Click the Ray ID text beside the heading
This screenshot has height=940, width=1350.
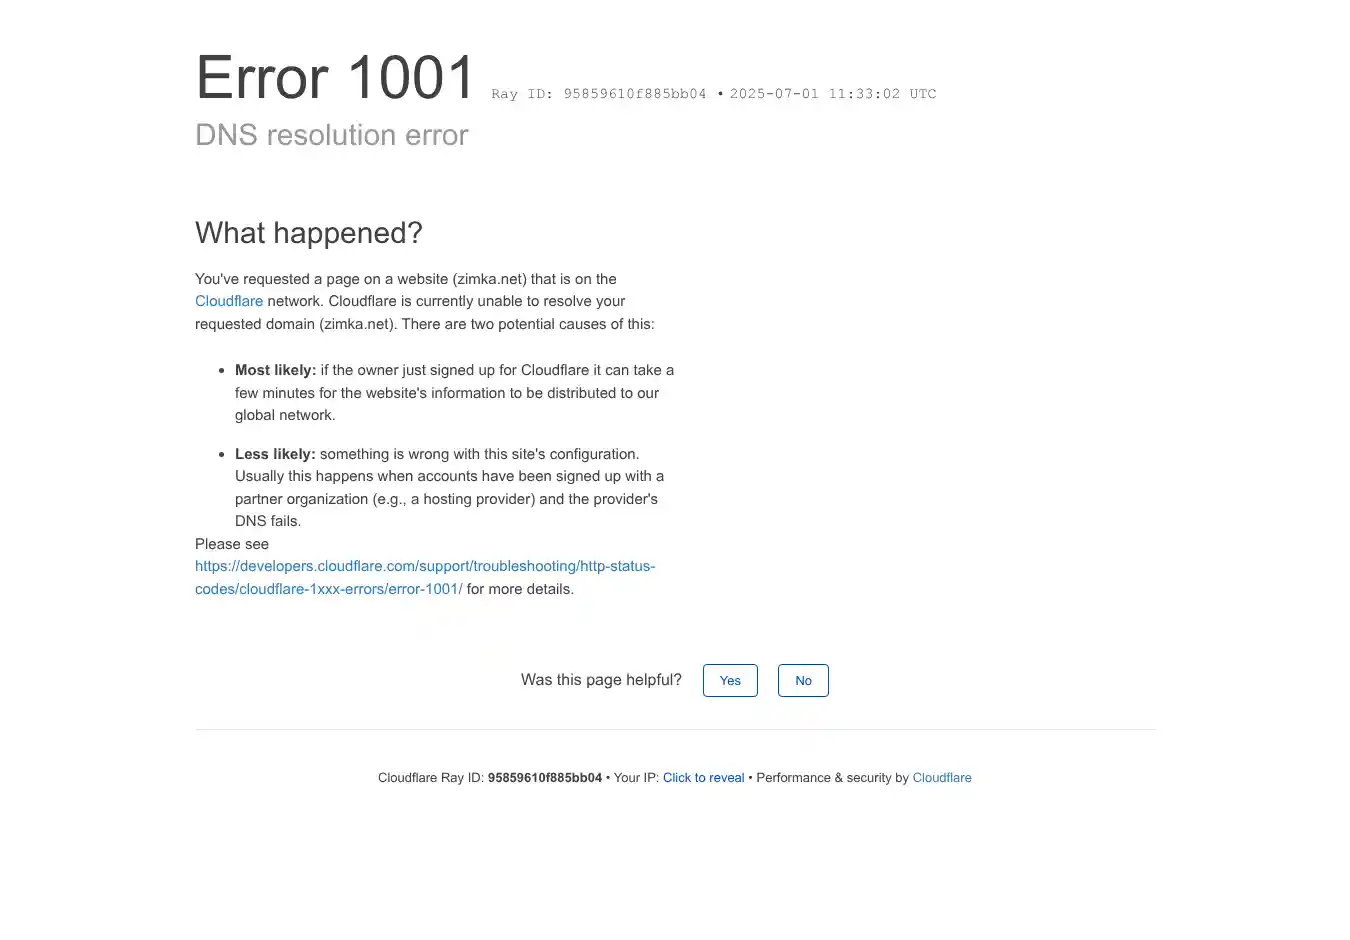(x=598, y=94)
